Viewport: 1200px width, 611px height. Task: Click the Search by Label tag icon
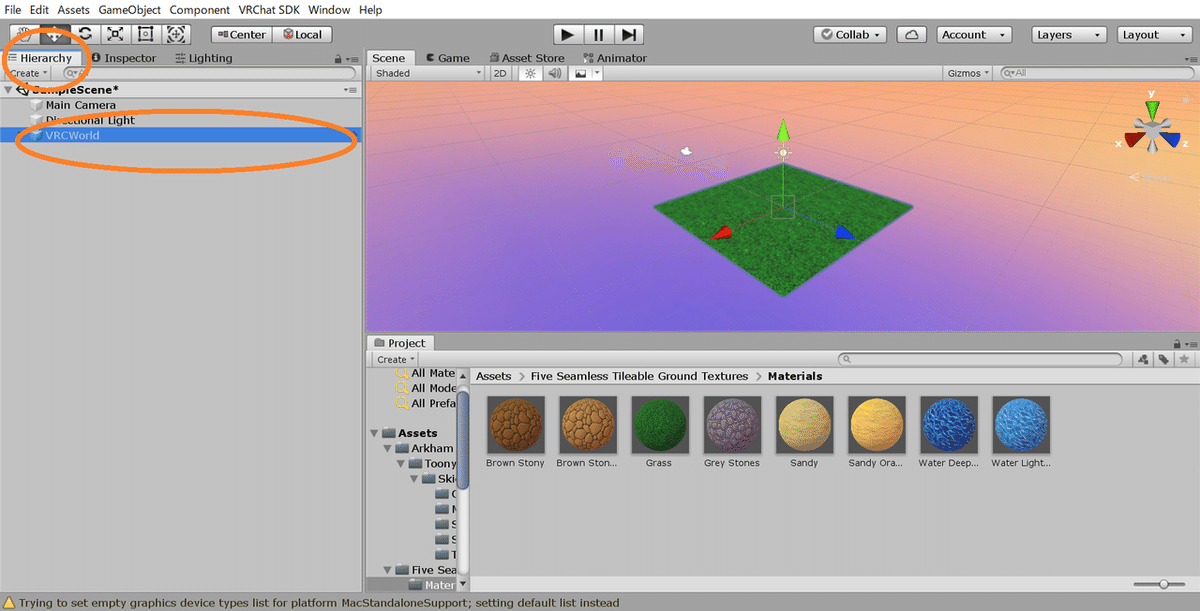(x=1164, y=359)
